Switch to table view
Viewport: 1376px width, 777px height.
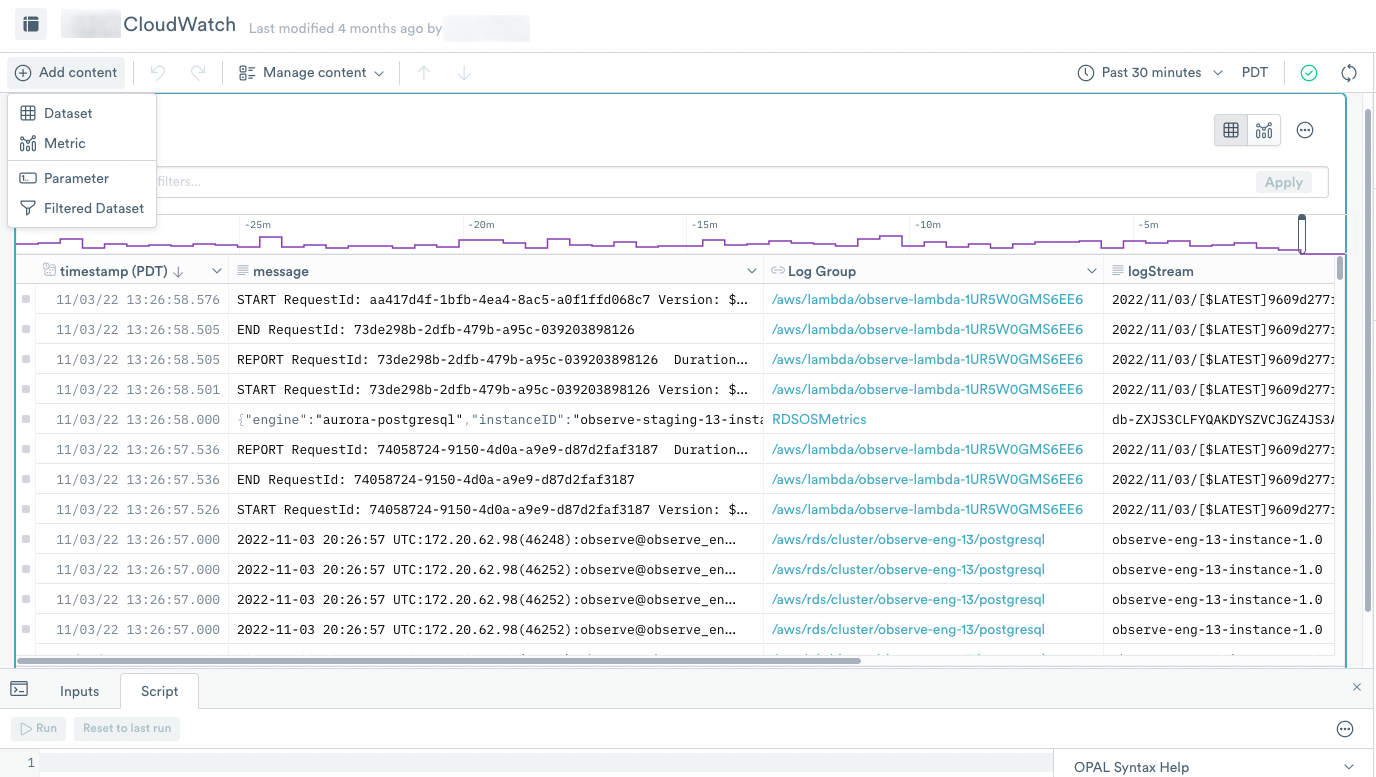(1231, 130)
